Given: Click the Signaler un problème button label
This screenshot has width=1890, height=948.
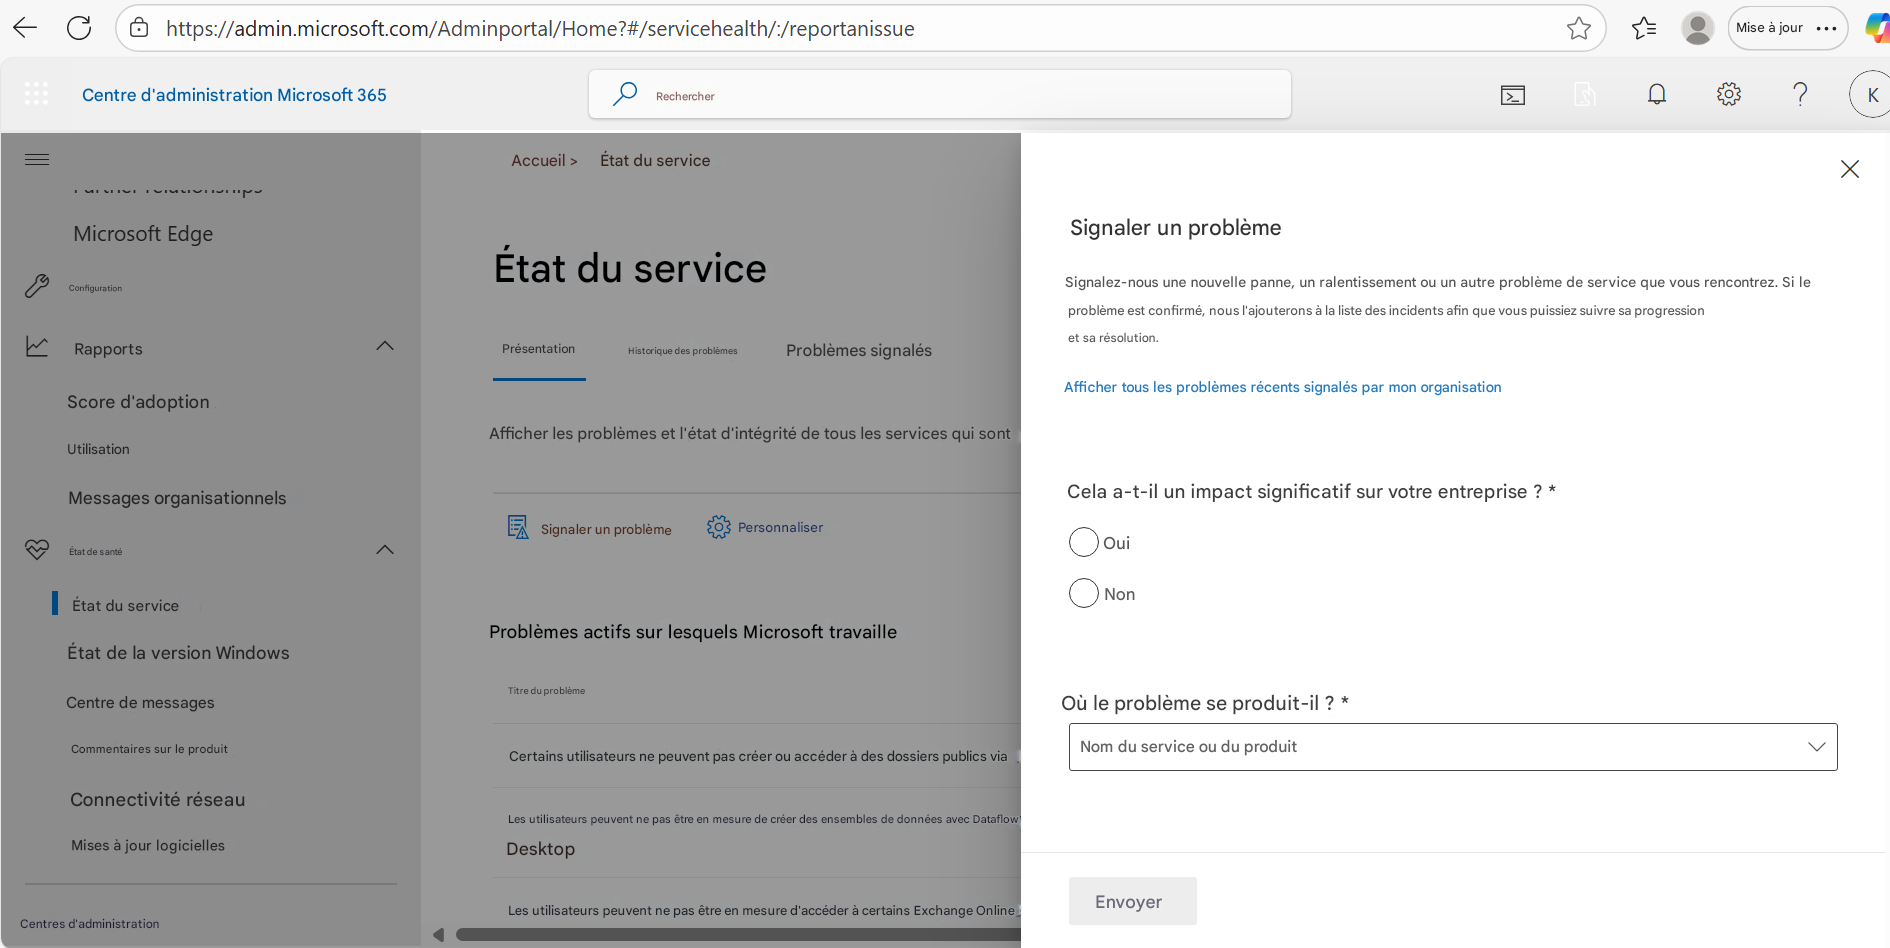Looking at the screenshot, I should [606, 529].
